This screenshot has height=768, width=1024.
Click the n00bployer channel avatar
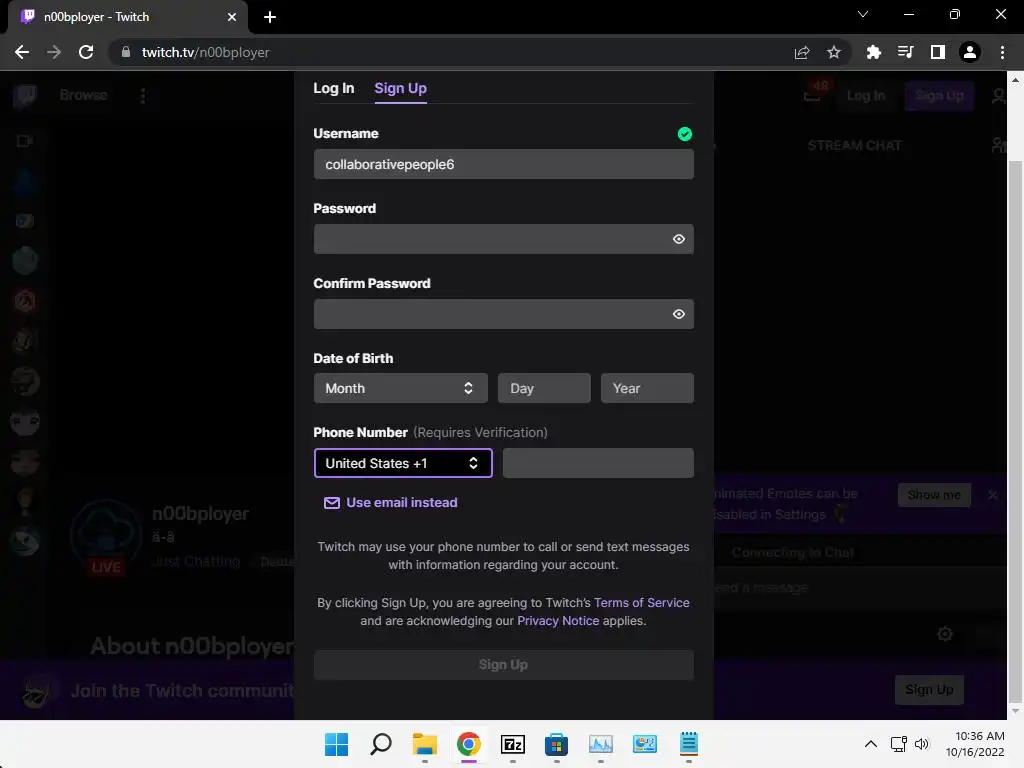click(x=106, y=536)
